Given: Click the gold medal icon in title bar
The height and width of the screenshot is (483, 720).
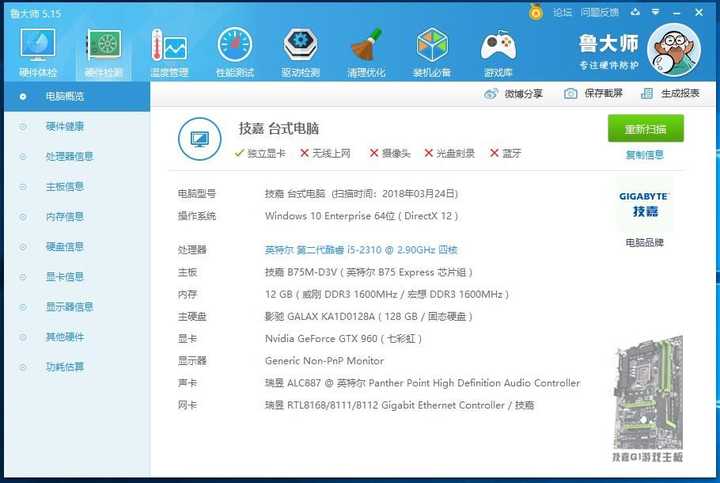Looking at the screenshot, I should tap(535, 12).
